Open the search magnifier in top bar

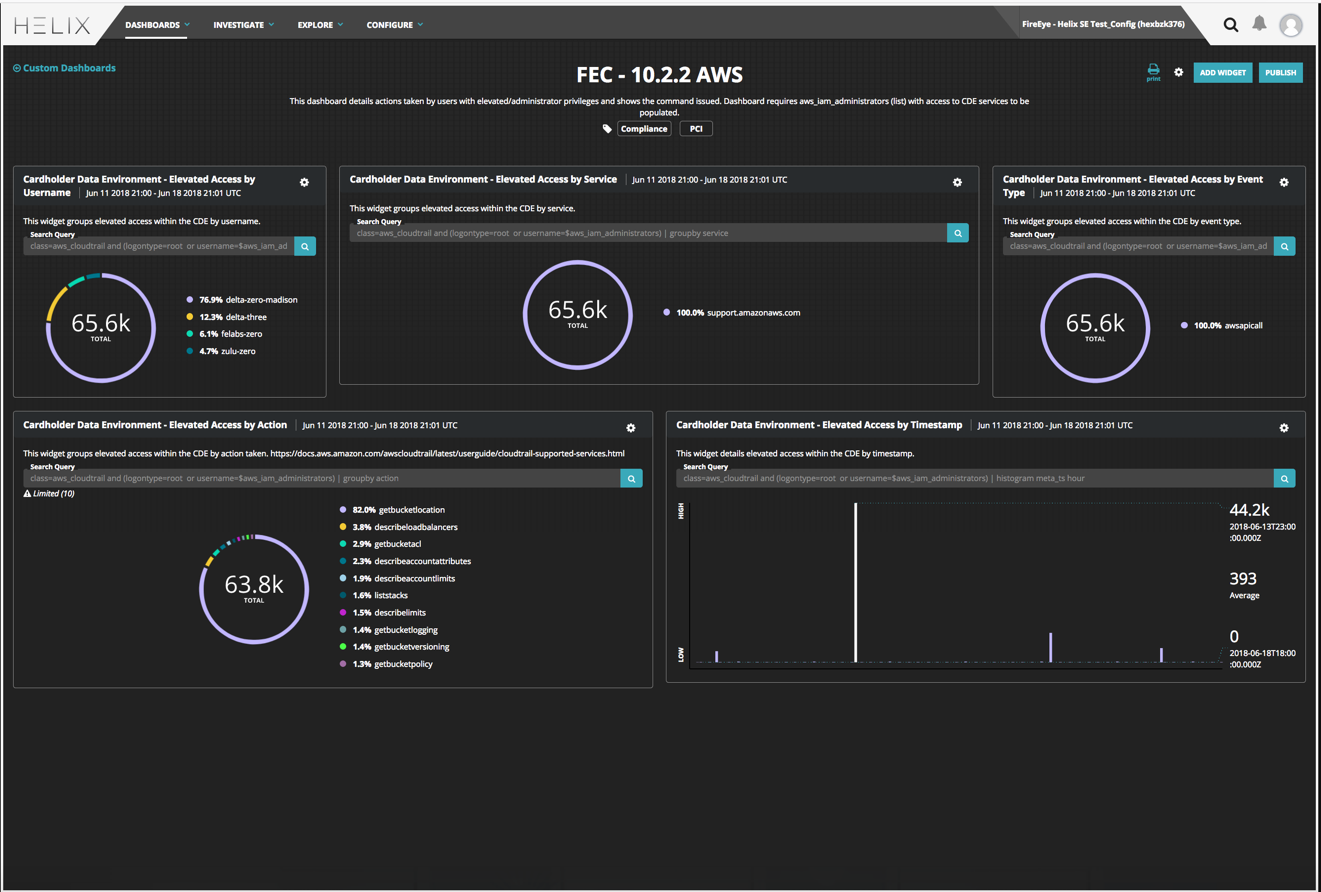(x=1231, y=25)
